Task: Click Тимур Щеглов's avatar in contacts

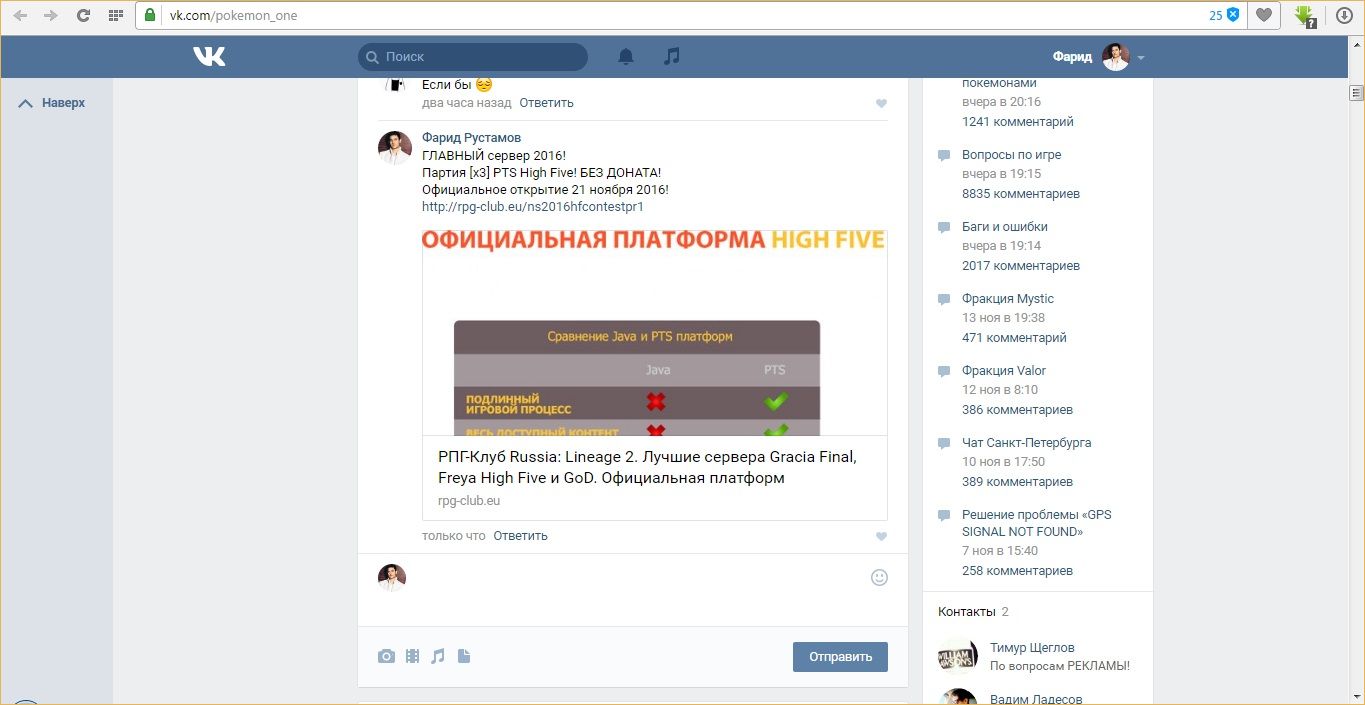Action: click(x=958, y=656)
